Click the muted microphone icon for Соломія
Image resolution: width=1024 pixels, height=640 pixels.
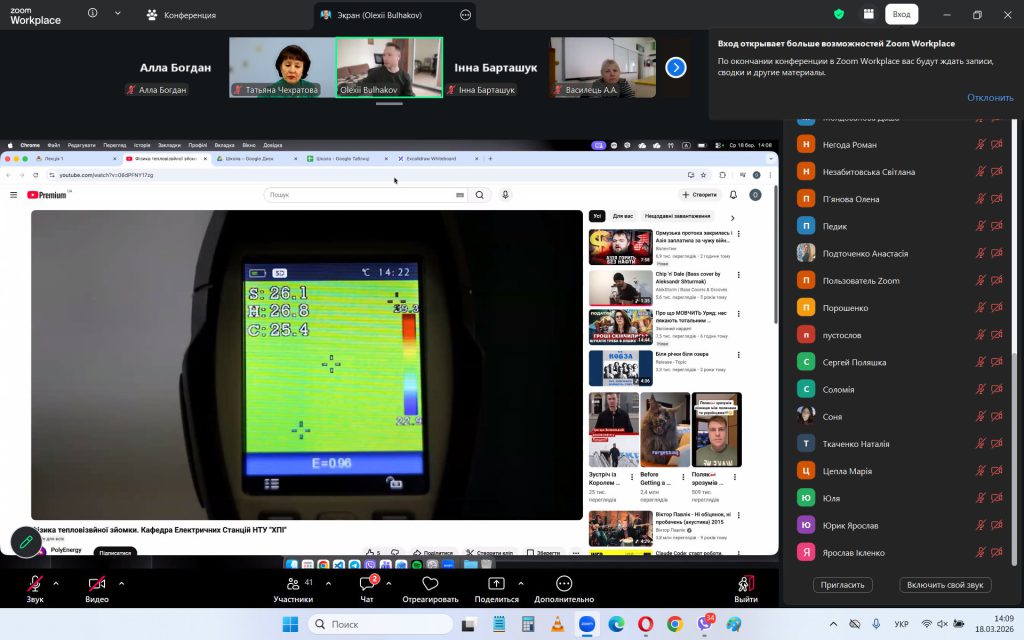click(x=980, y=389)
